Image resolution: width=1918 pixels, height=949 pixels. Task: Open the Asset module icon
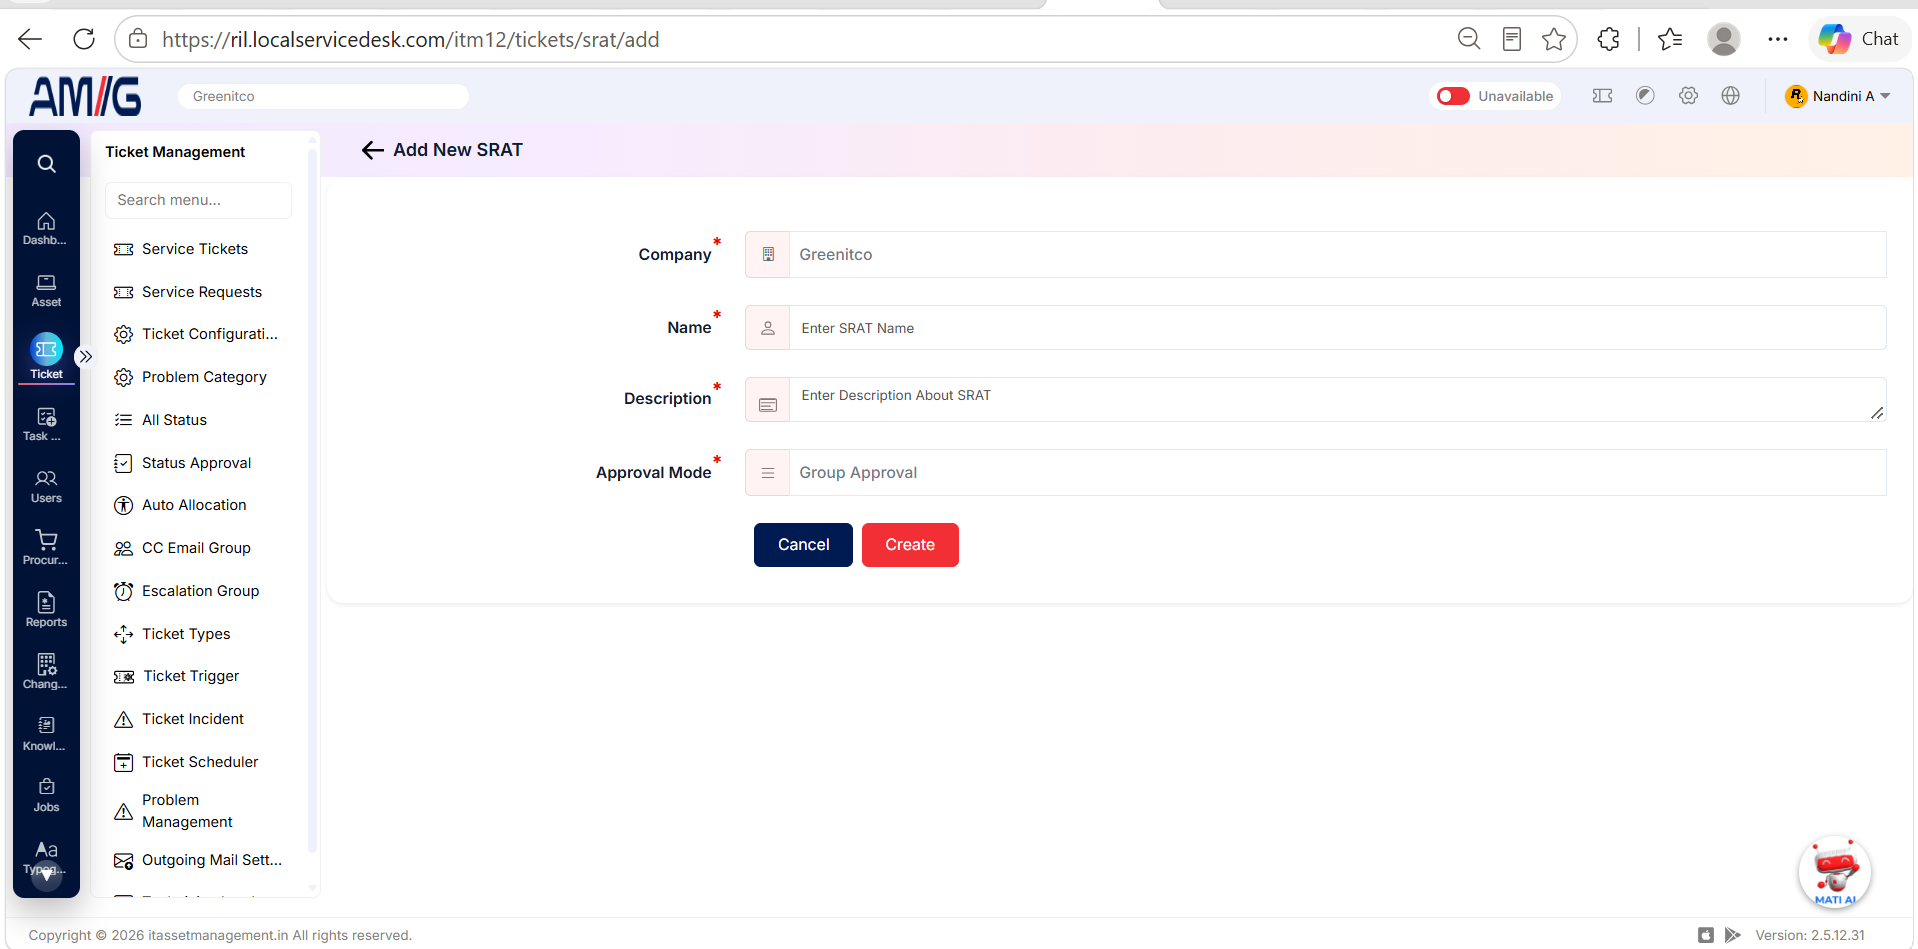(x=46, y=291)
